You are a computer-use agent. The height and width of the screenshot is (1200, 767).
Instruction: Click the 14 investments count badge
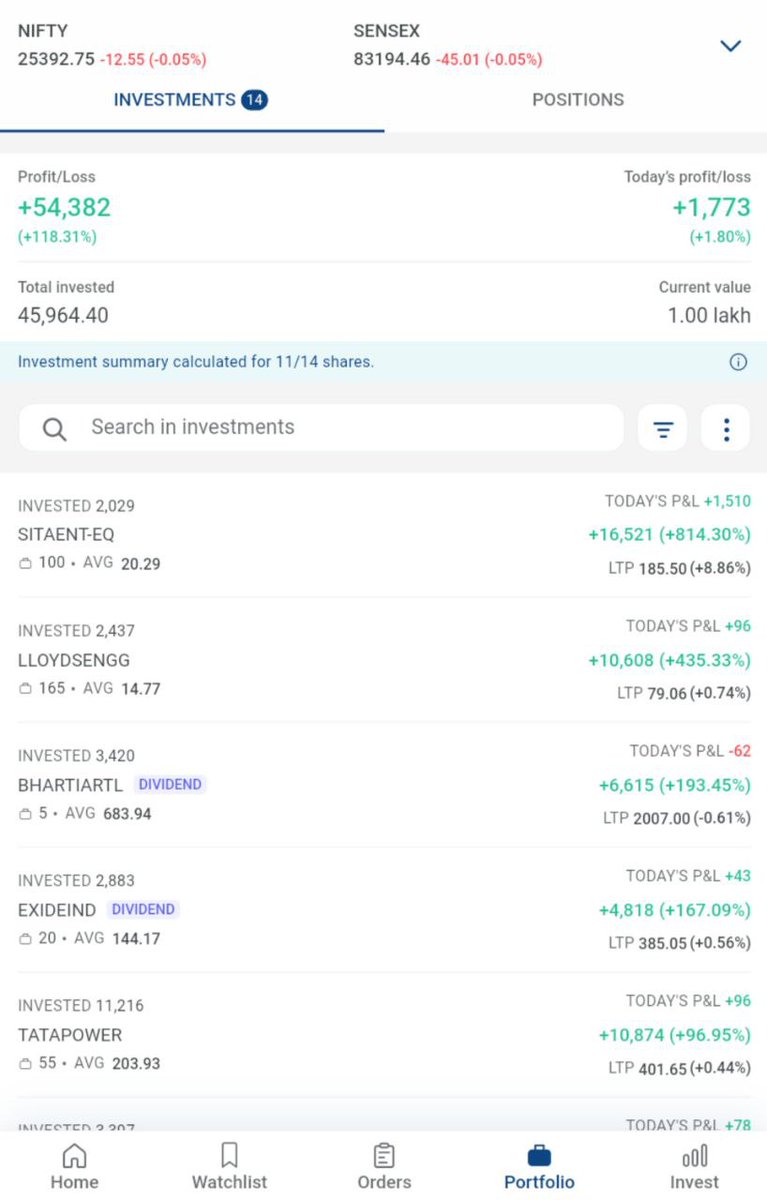pyautogui.click(x=254, y=100)
